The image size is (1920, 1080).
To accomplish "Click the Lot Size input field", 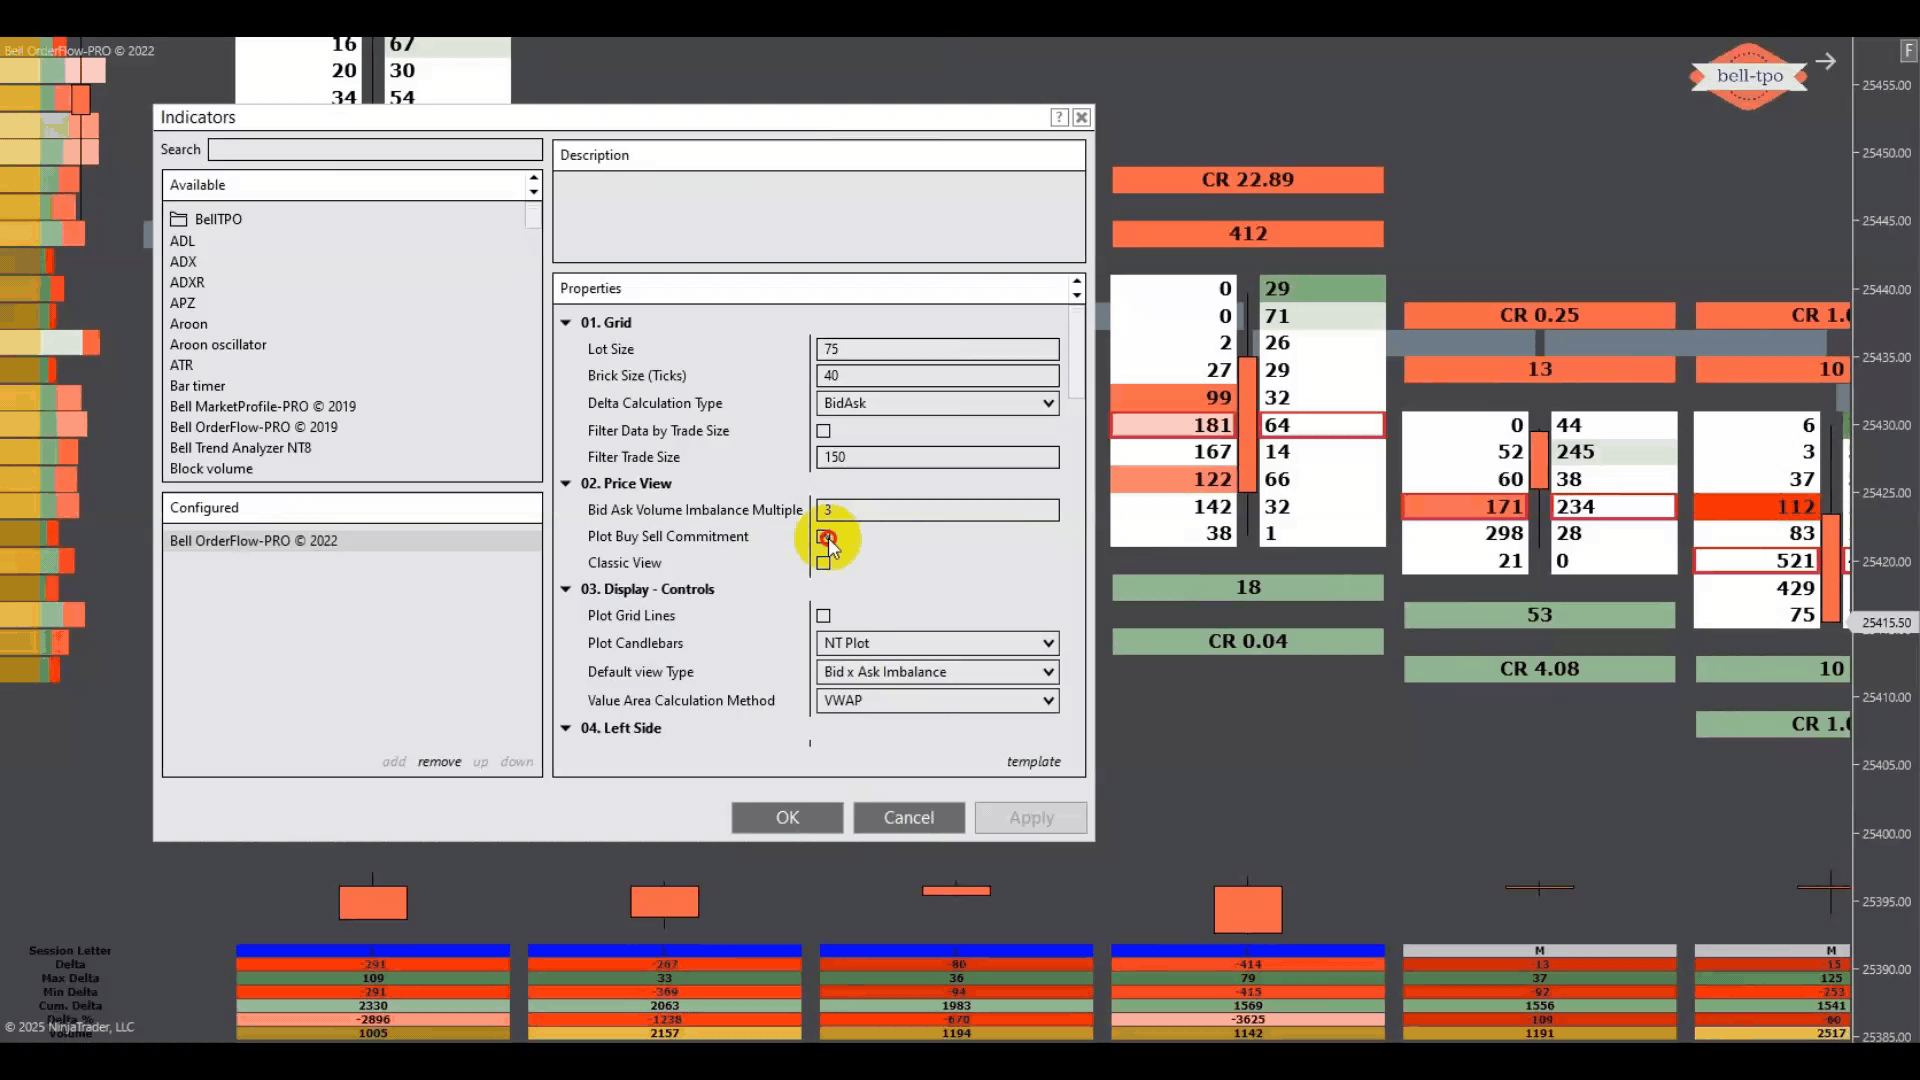I will 937,349.
